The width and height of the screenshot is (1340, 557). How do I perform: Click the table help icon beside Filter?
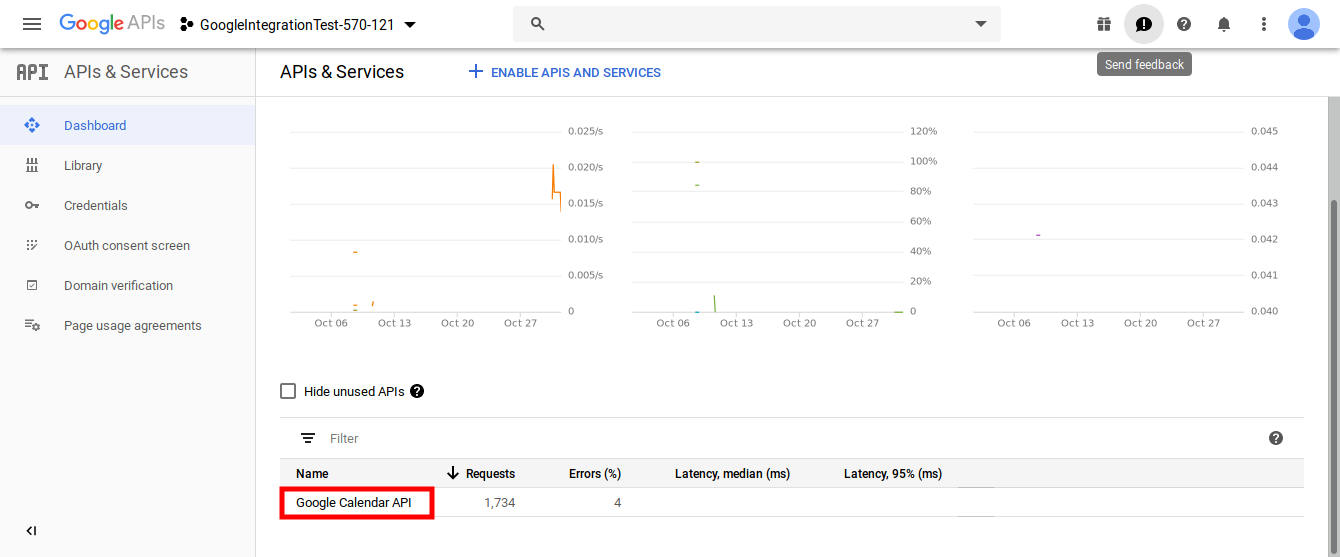[x=1275, y=438]
